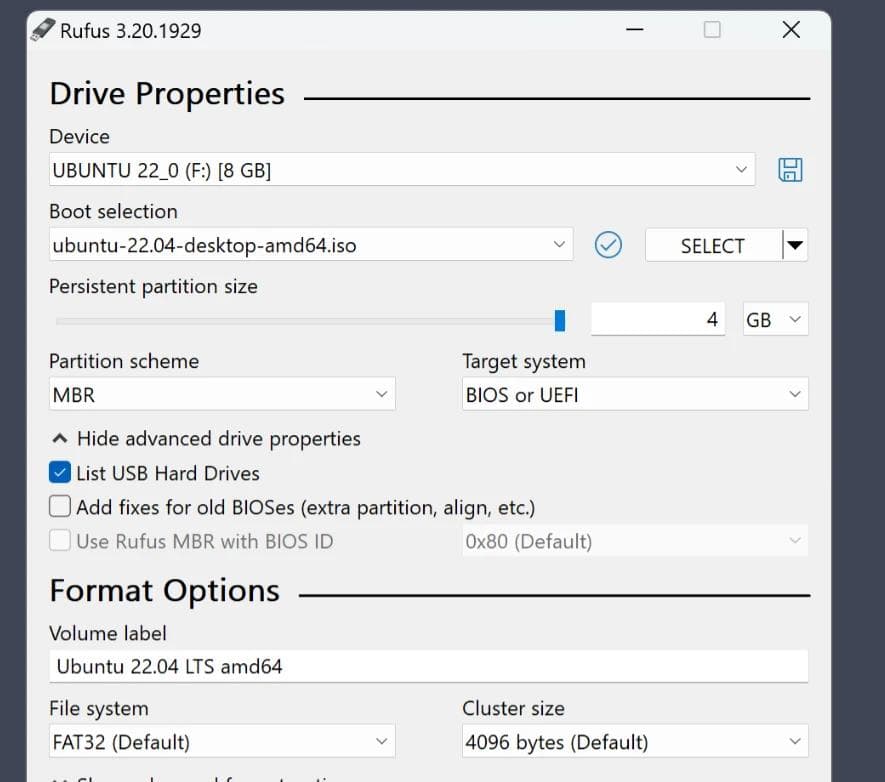Click the Rufus USB drive title icon
The width and height of the screenshot is (885, 782).
click(42, 30)
